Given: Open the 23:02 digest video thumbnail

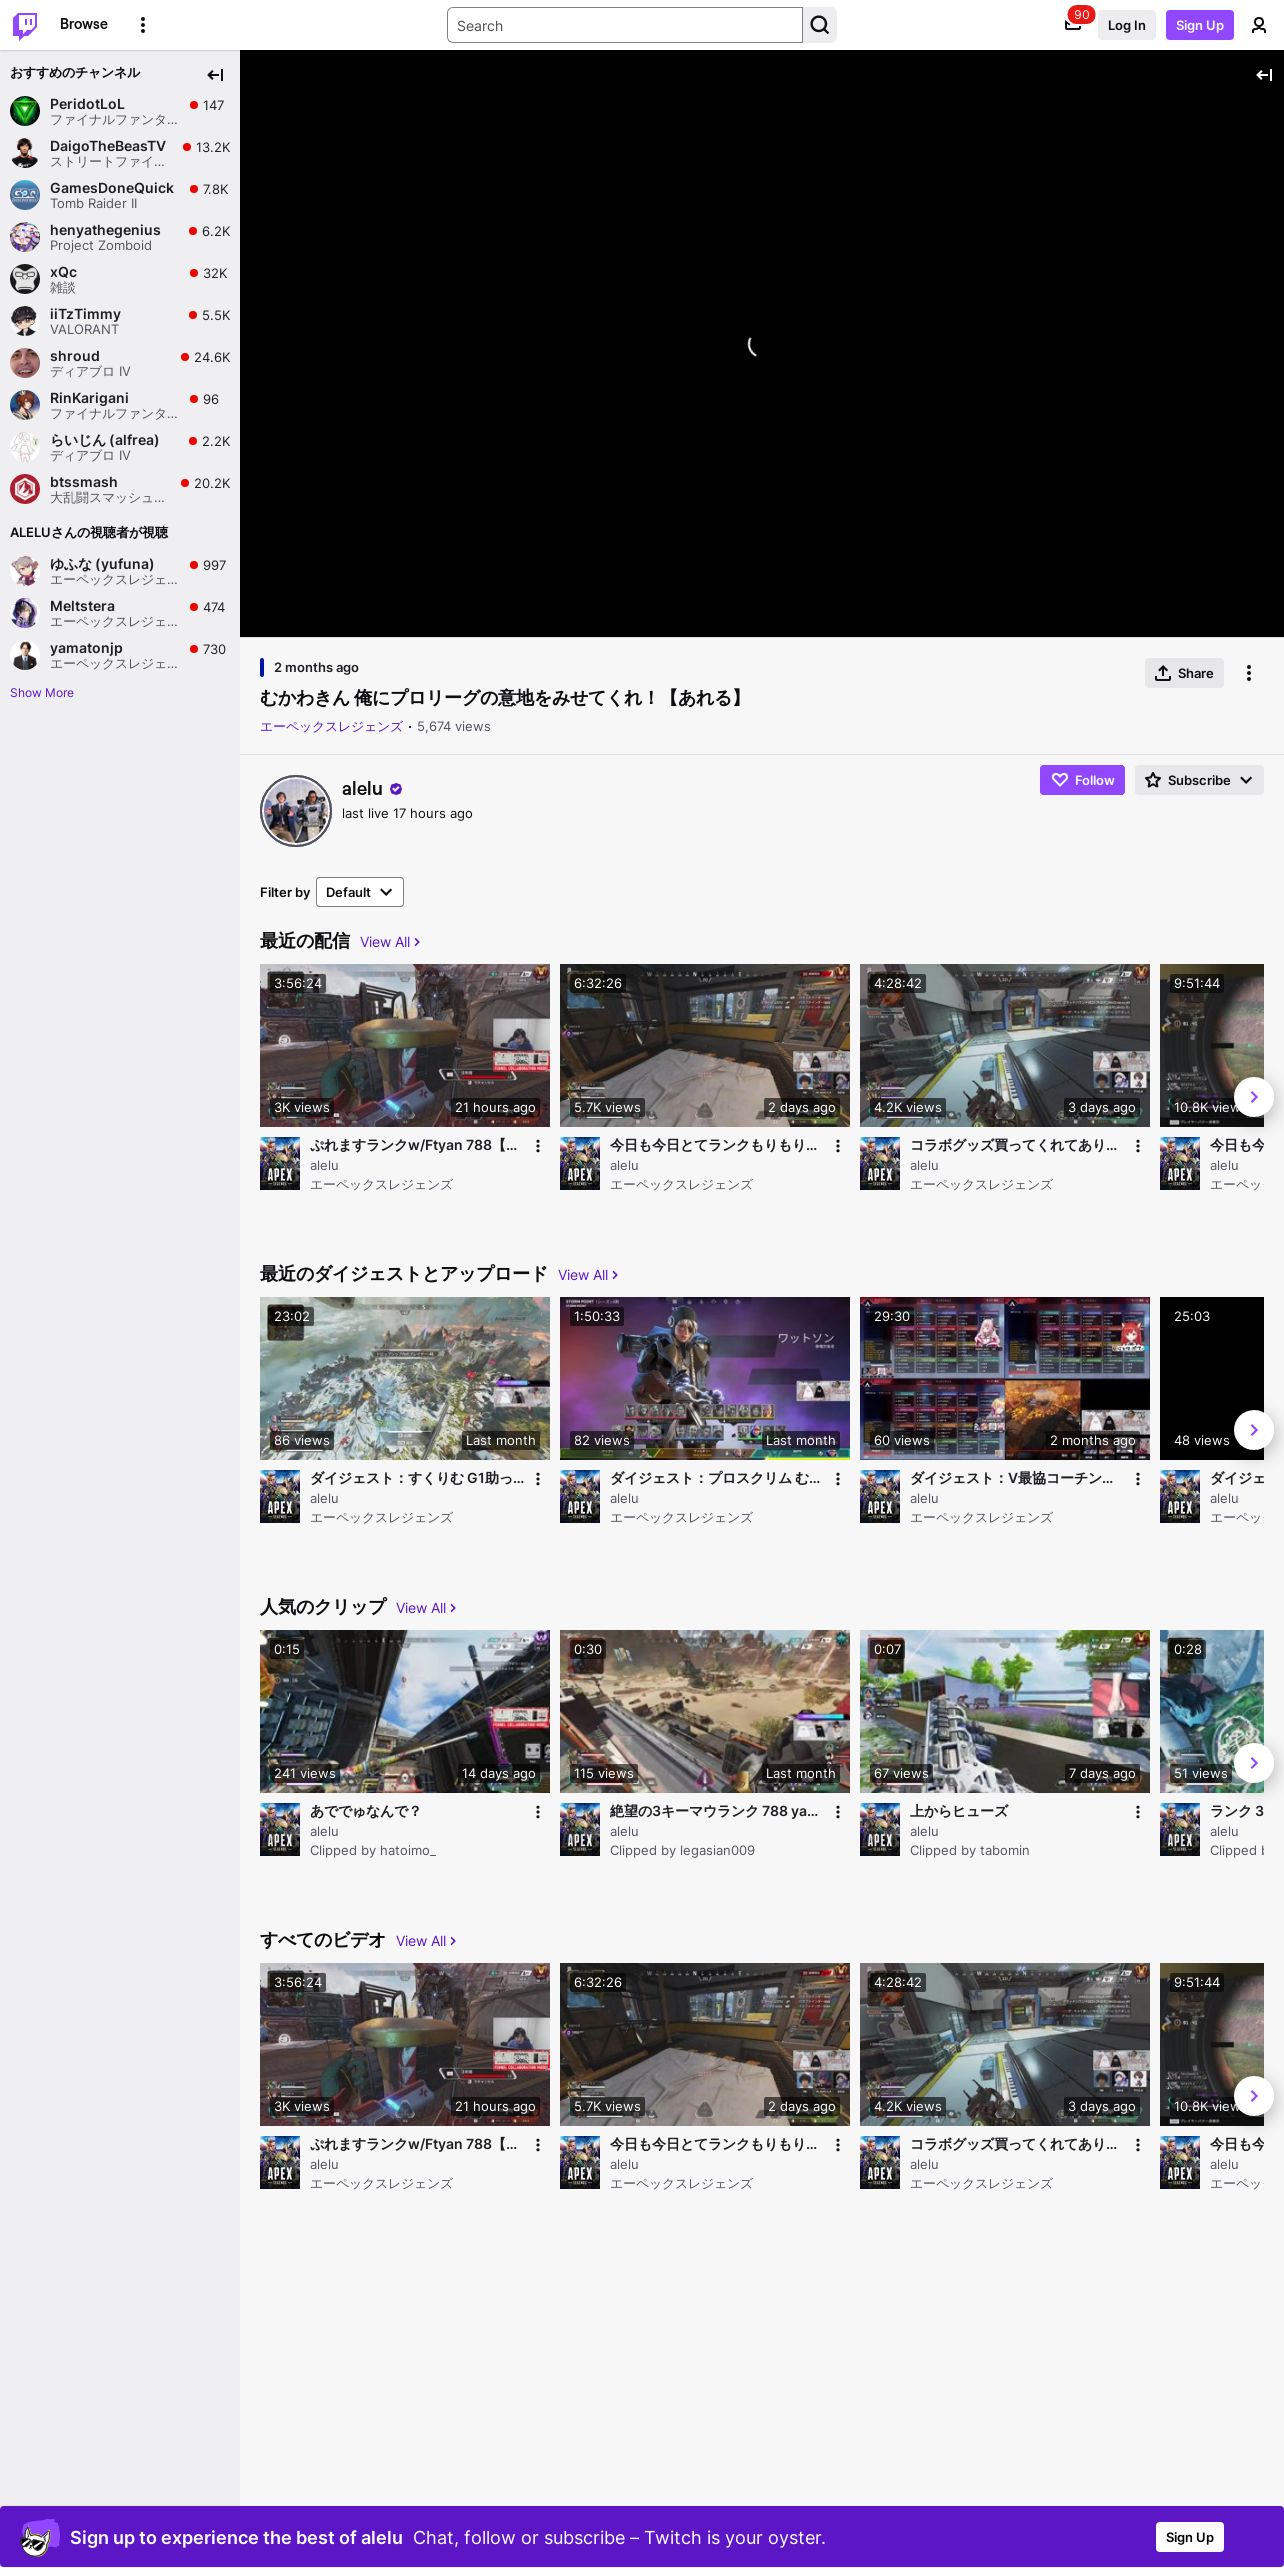Looking at the screenshot, I should click(405, 1378).
